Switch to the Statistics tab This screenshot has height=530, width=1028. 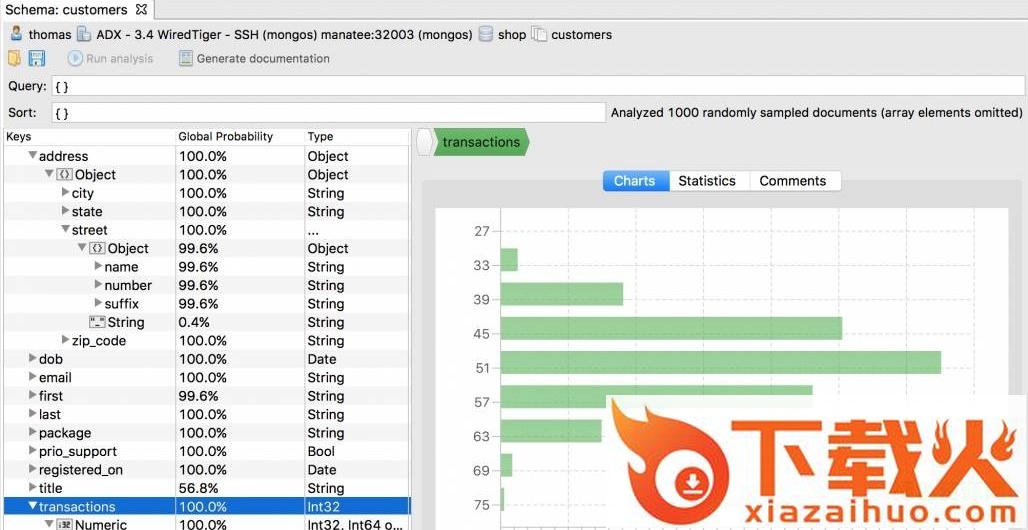tap(707, 181)
